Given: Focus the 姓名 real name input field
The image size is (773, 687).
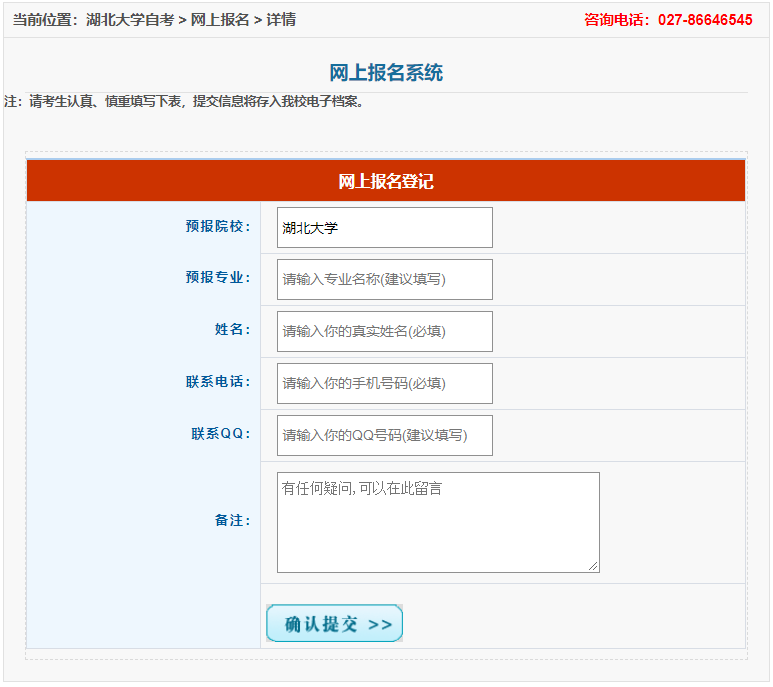Looking at the screenshot, I should 385,331.
